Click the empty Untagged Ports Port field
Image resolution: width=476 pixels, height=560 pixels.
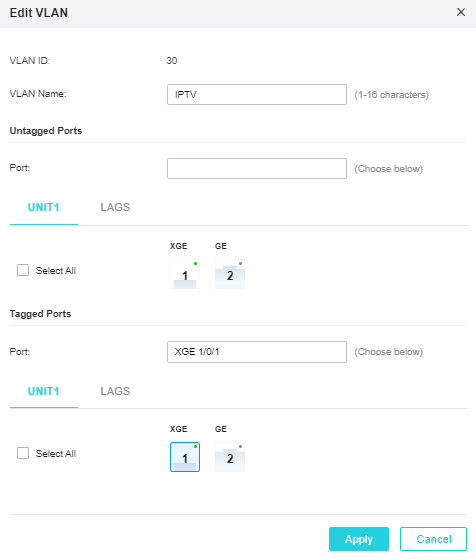(257, 168)
